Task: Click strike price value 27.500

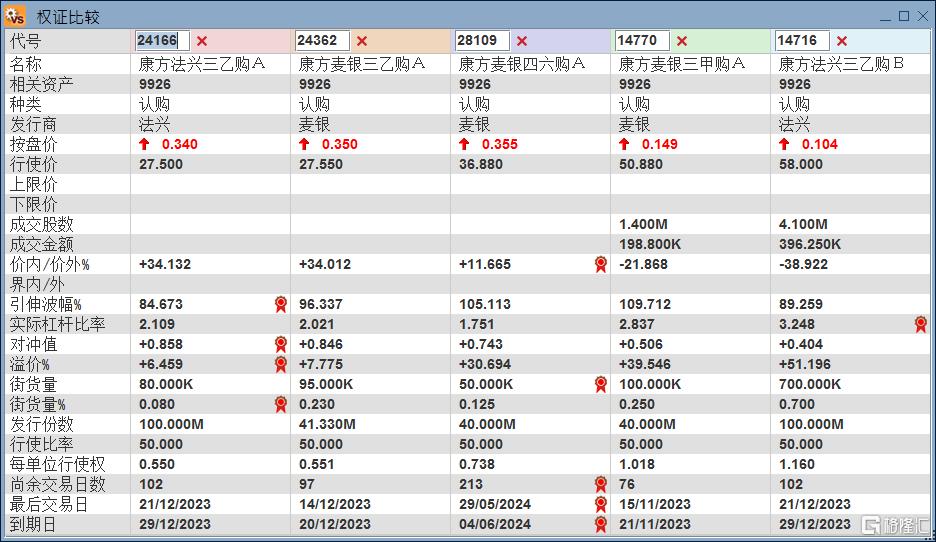Action: (x=161, y=164)
